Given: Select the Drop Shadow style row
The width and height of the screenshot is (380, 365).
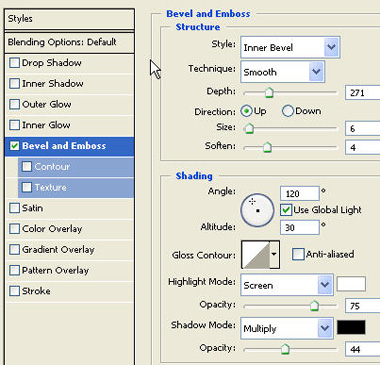Looking at the screenshot, I should 70,63.
